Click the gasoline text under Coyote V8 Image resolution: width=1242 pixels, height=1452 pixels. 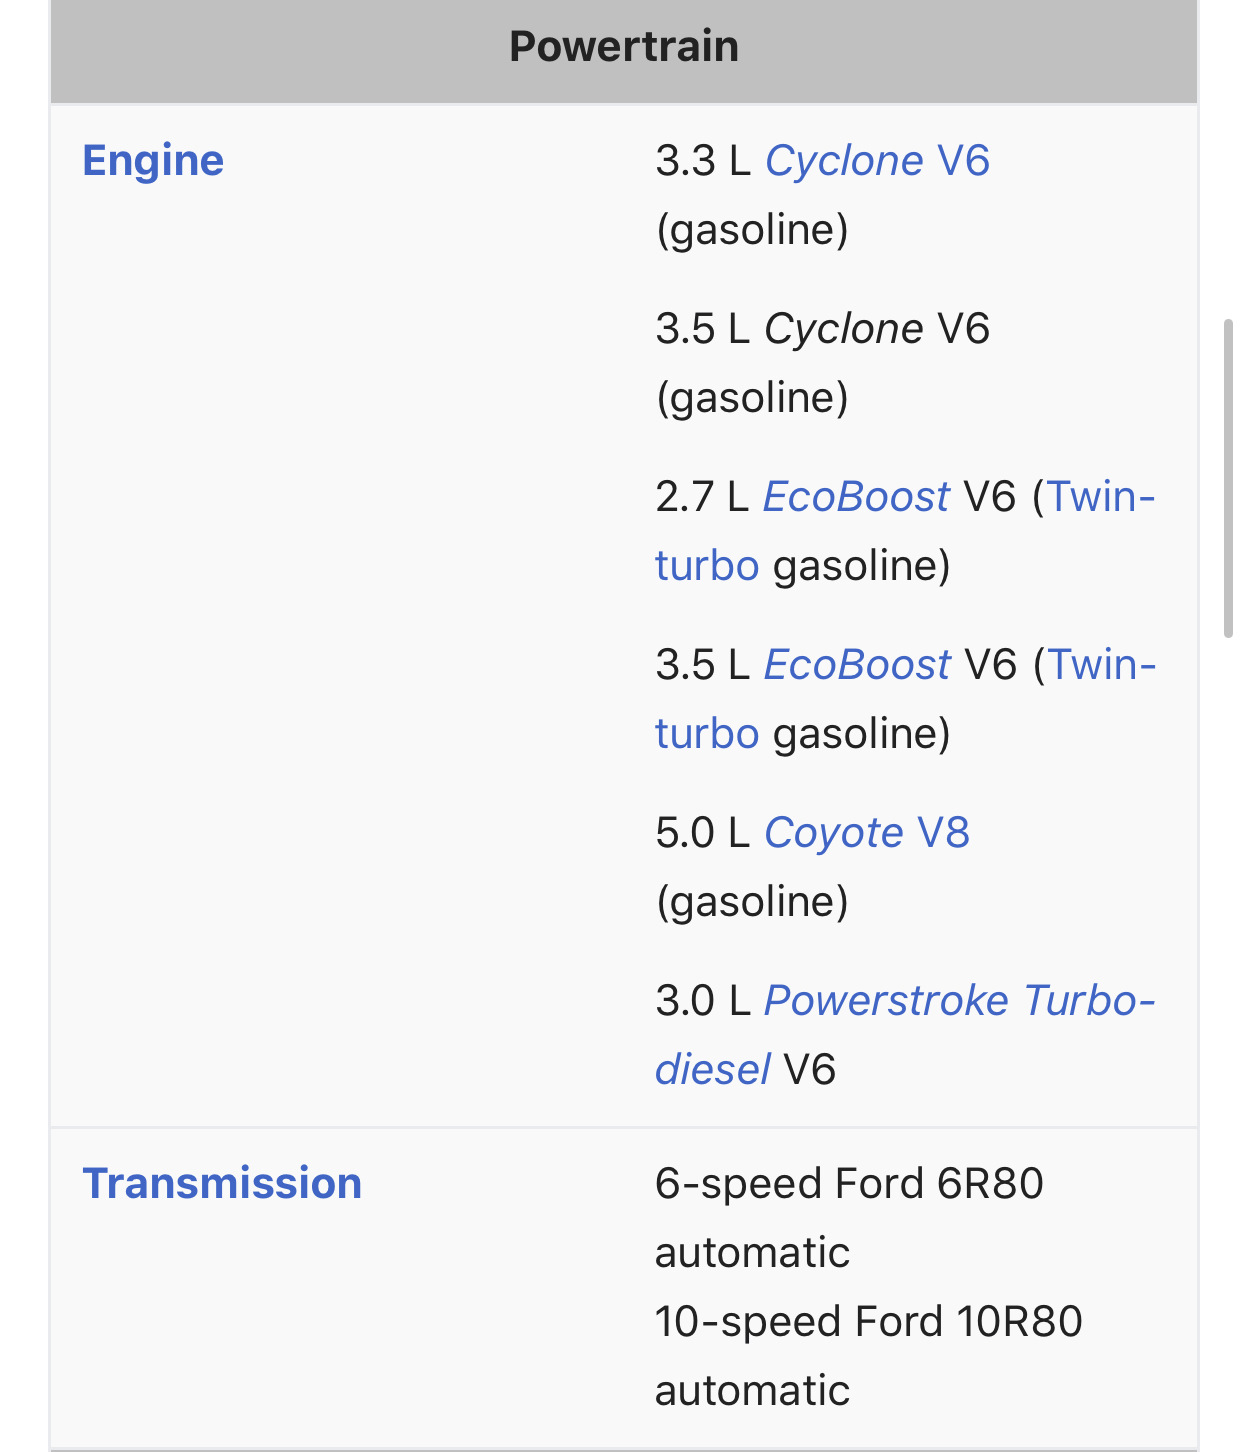coord(752,902)
